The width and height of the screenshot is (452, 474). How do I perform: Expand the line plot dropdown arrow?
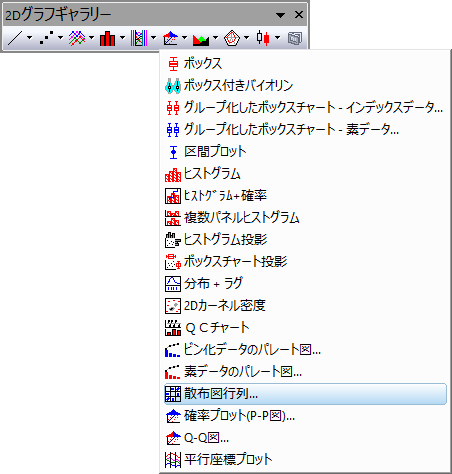click(29, 38)
